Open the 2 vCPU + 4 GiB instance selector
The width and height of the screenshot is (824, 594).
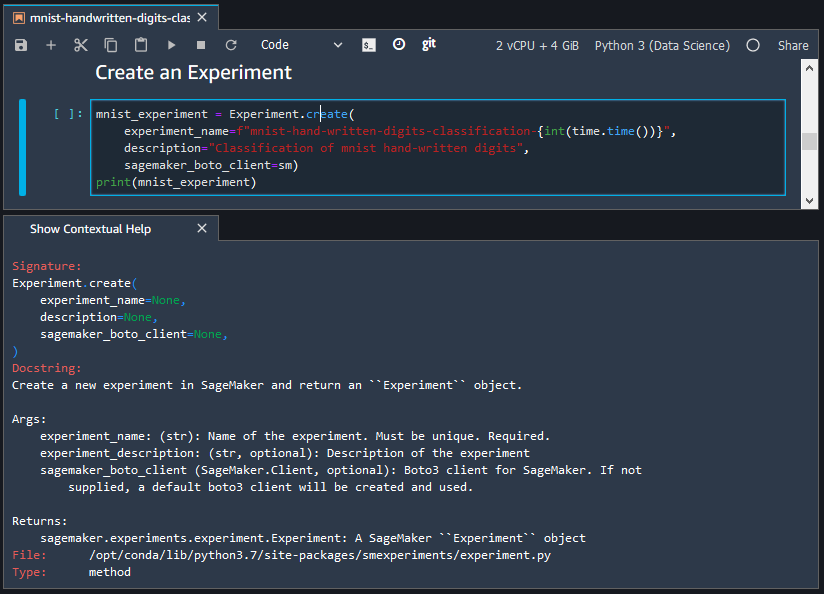[537, 44]
